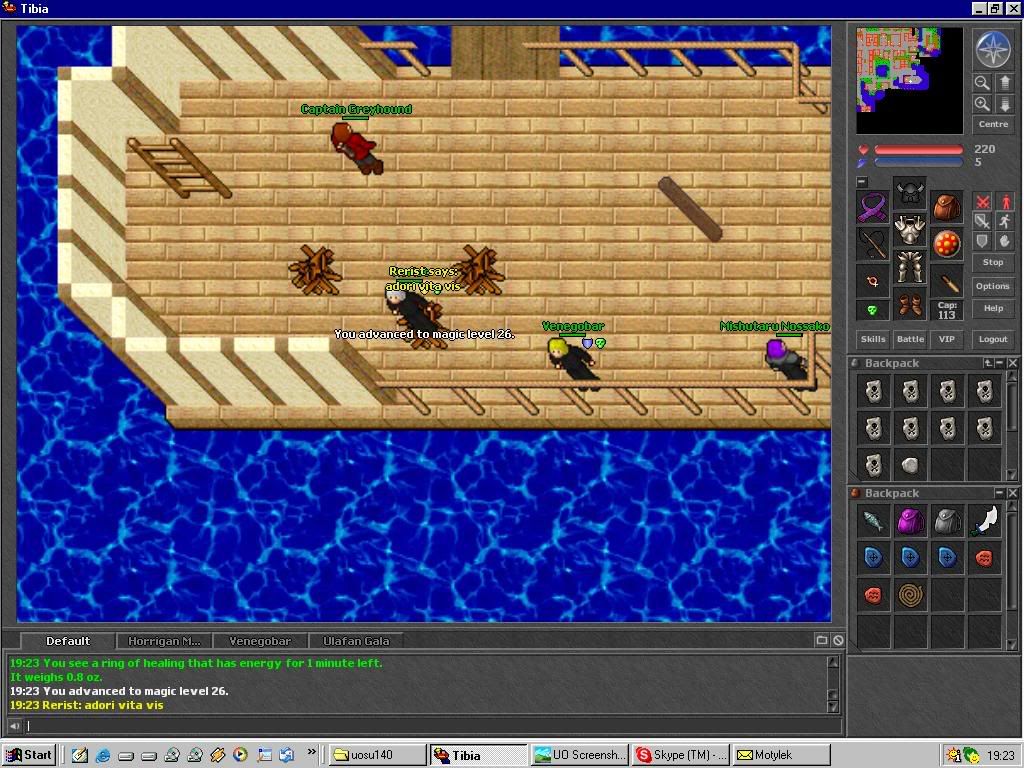Open the Ulafan Gala chat tab

356,641
